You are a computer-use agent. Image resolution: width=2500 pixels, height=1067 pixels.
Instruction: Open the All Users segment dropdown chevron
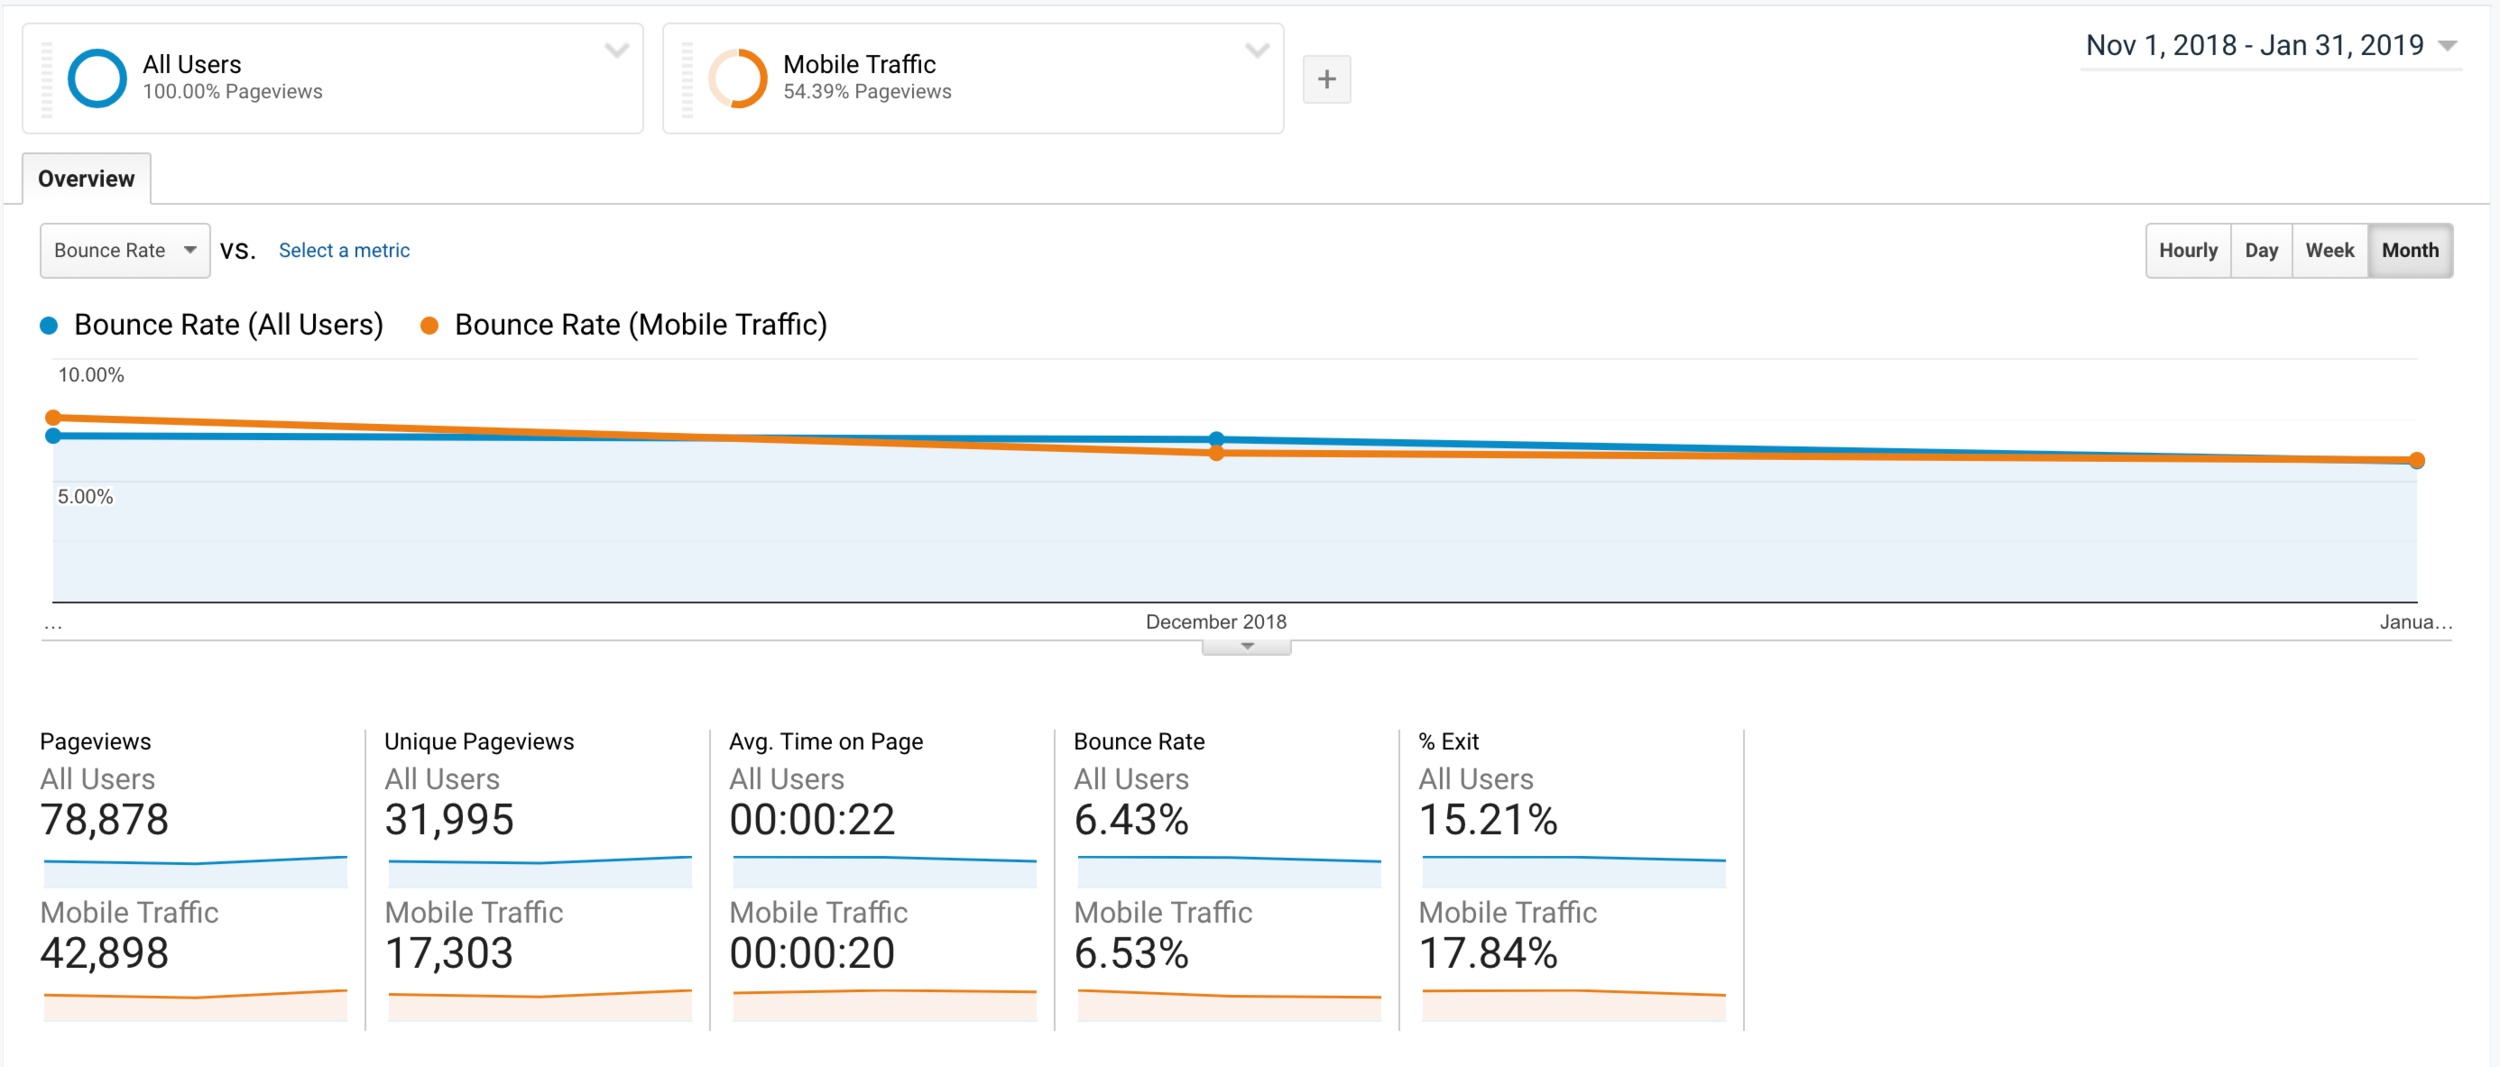click(617, 50)
